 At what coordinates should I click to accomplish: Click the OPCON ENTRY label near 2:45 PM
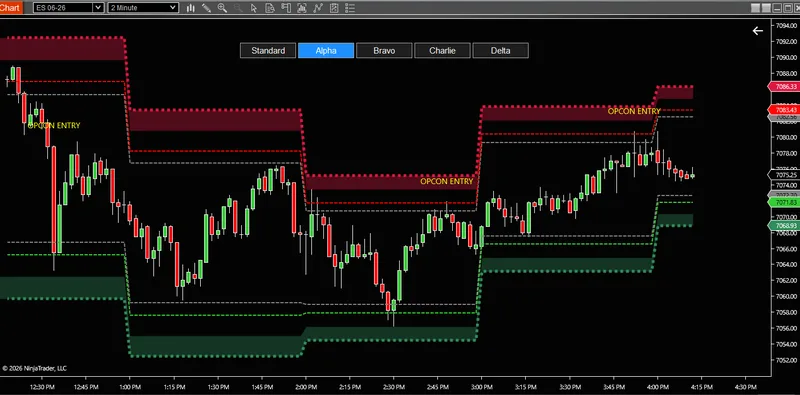coord(447,181)
